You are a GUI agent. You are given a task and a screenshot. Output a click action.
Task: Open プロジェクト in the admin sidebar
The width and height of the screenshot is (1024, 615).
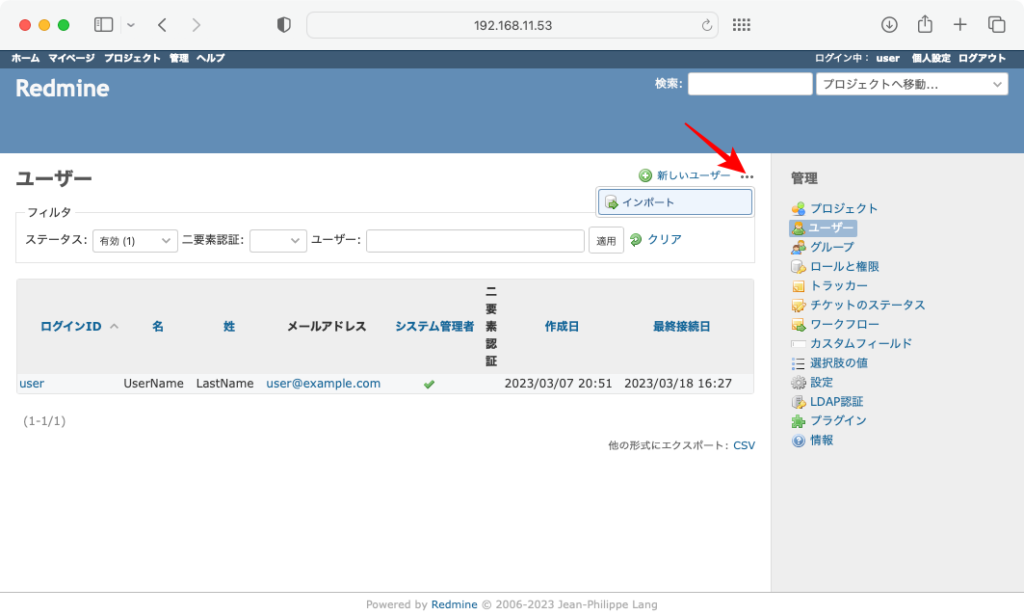click(844, 208)
